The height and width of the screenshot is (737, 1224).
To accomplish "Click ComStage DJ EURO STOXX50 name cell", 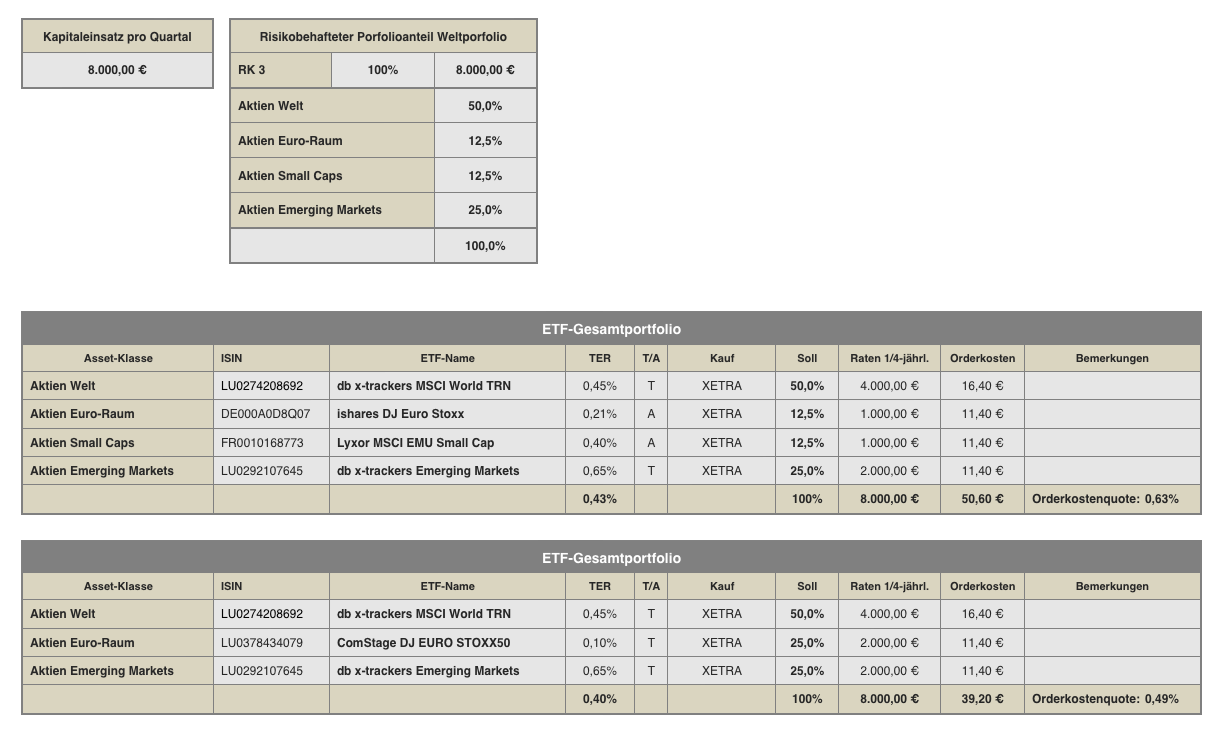I will pos(423,643).
